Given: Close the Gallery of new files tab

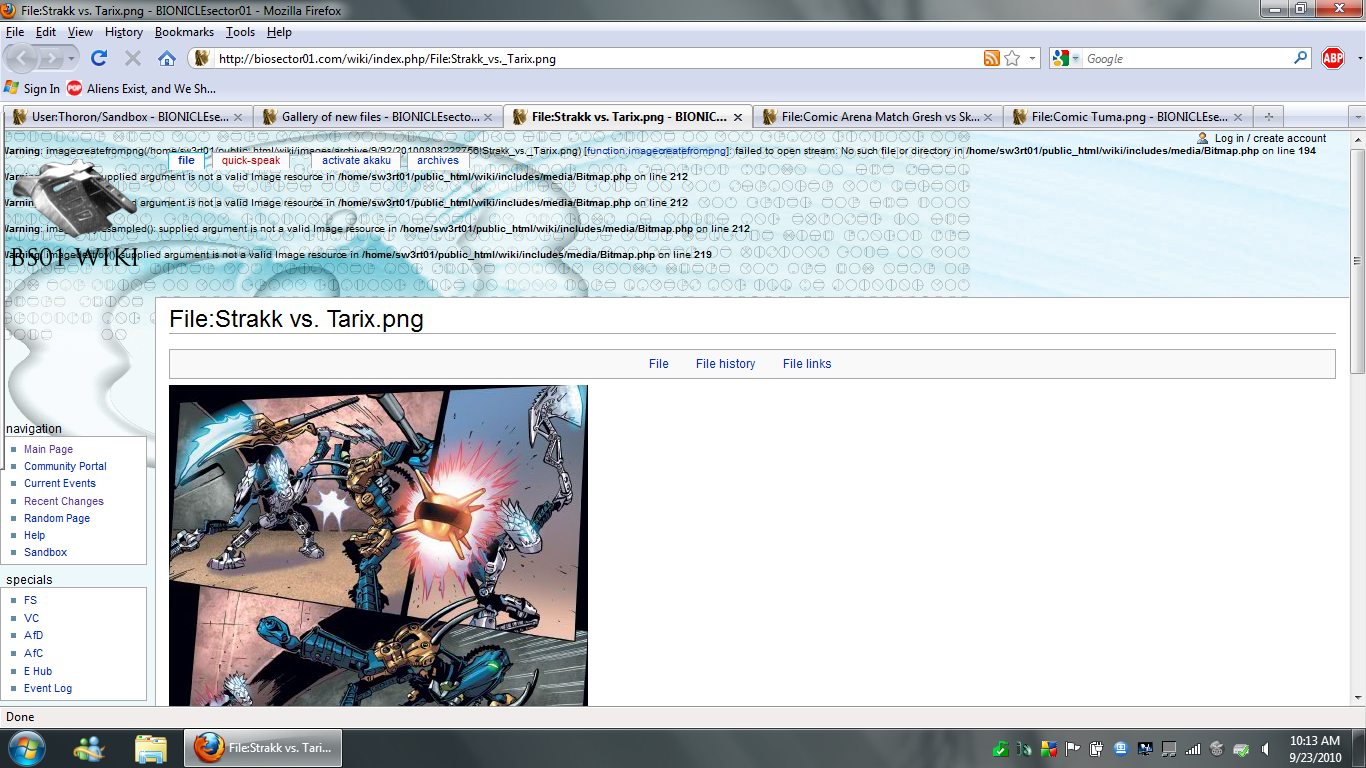Looking at the screenshot, I should (488, 117).
